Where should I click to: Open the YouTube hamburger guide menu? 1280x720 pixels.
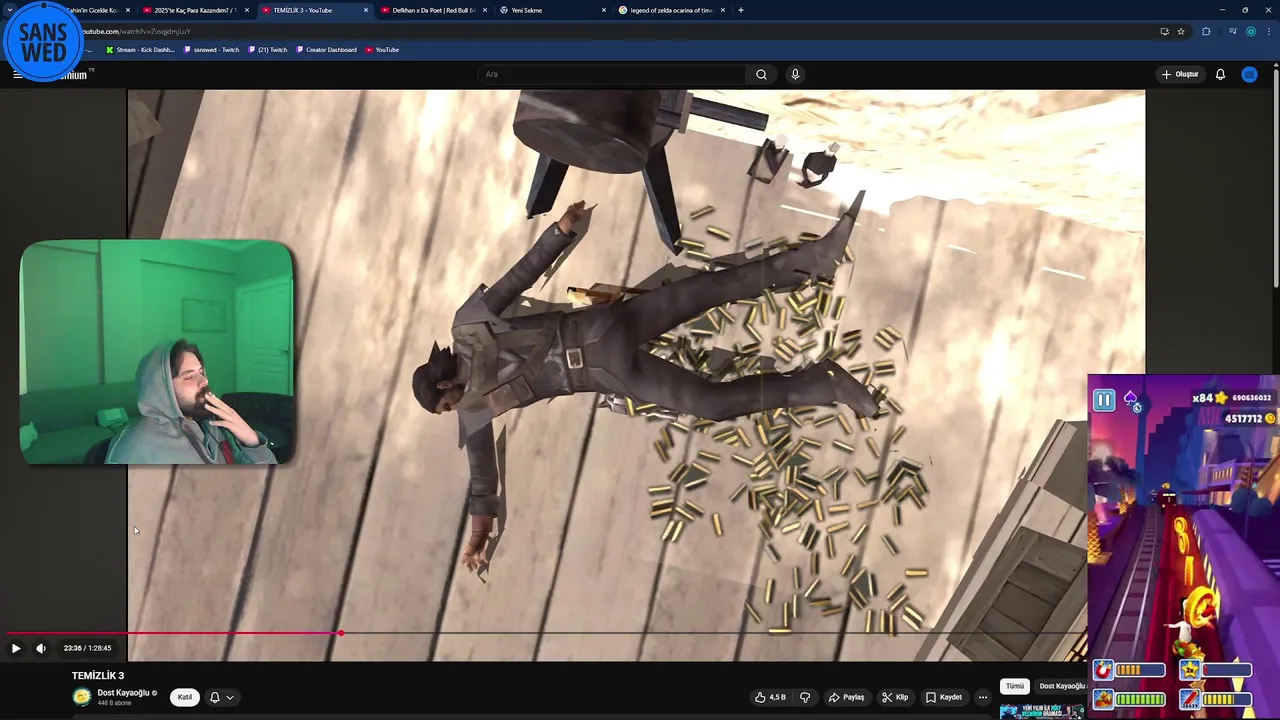(x=17, y=74)
